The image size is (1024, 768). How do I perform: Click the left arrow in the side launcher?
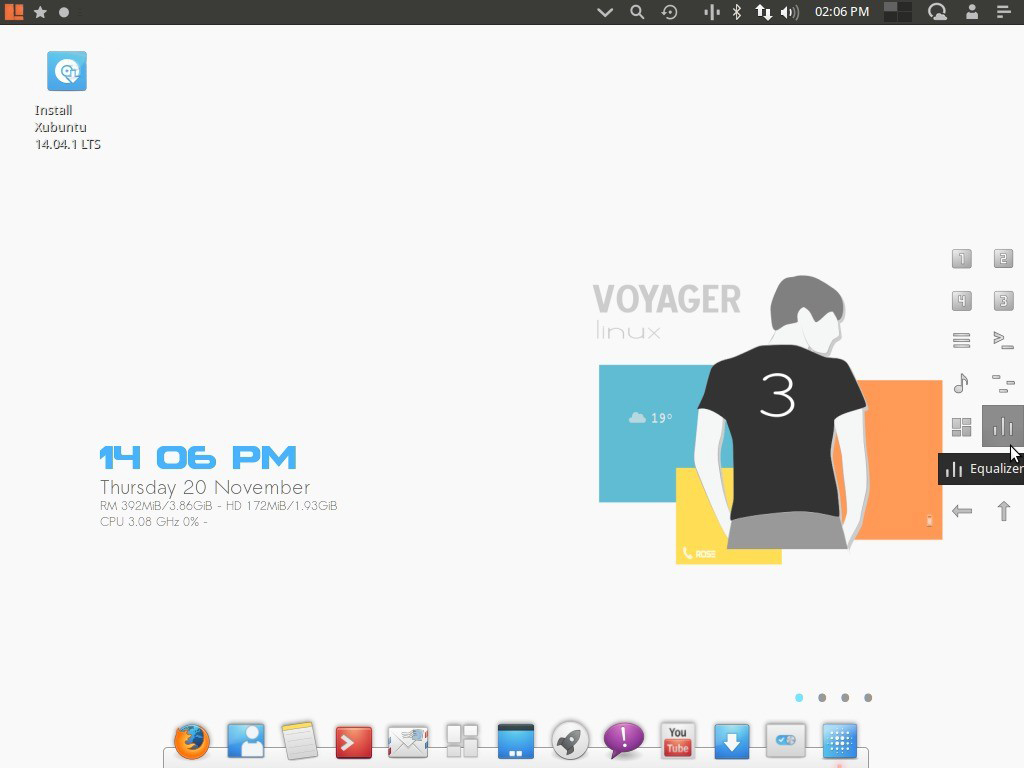[x=962, y=511]
